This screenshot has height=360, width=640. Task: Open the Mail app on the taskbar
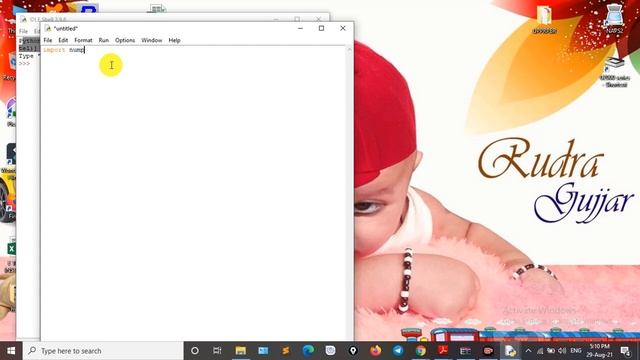tap(263, 351)
